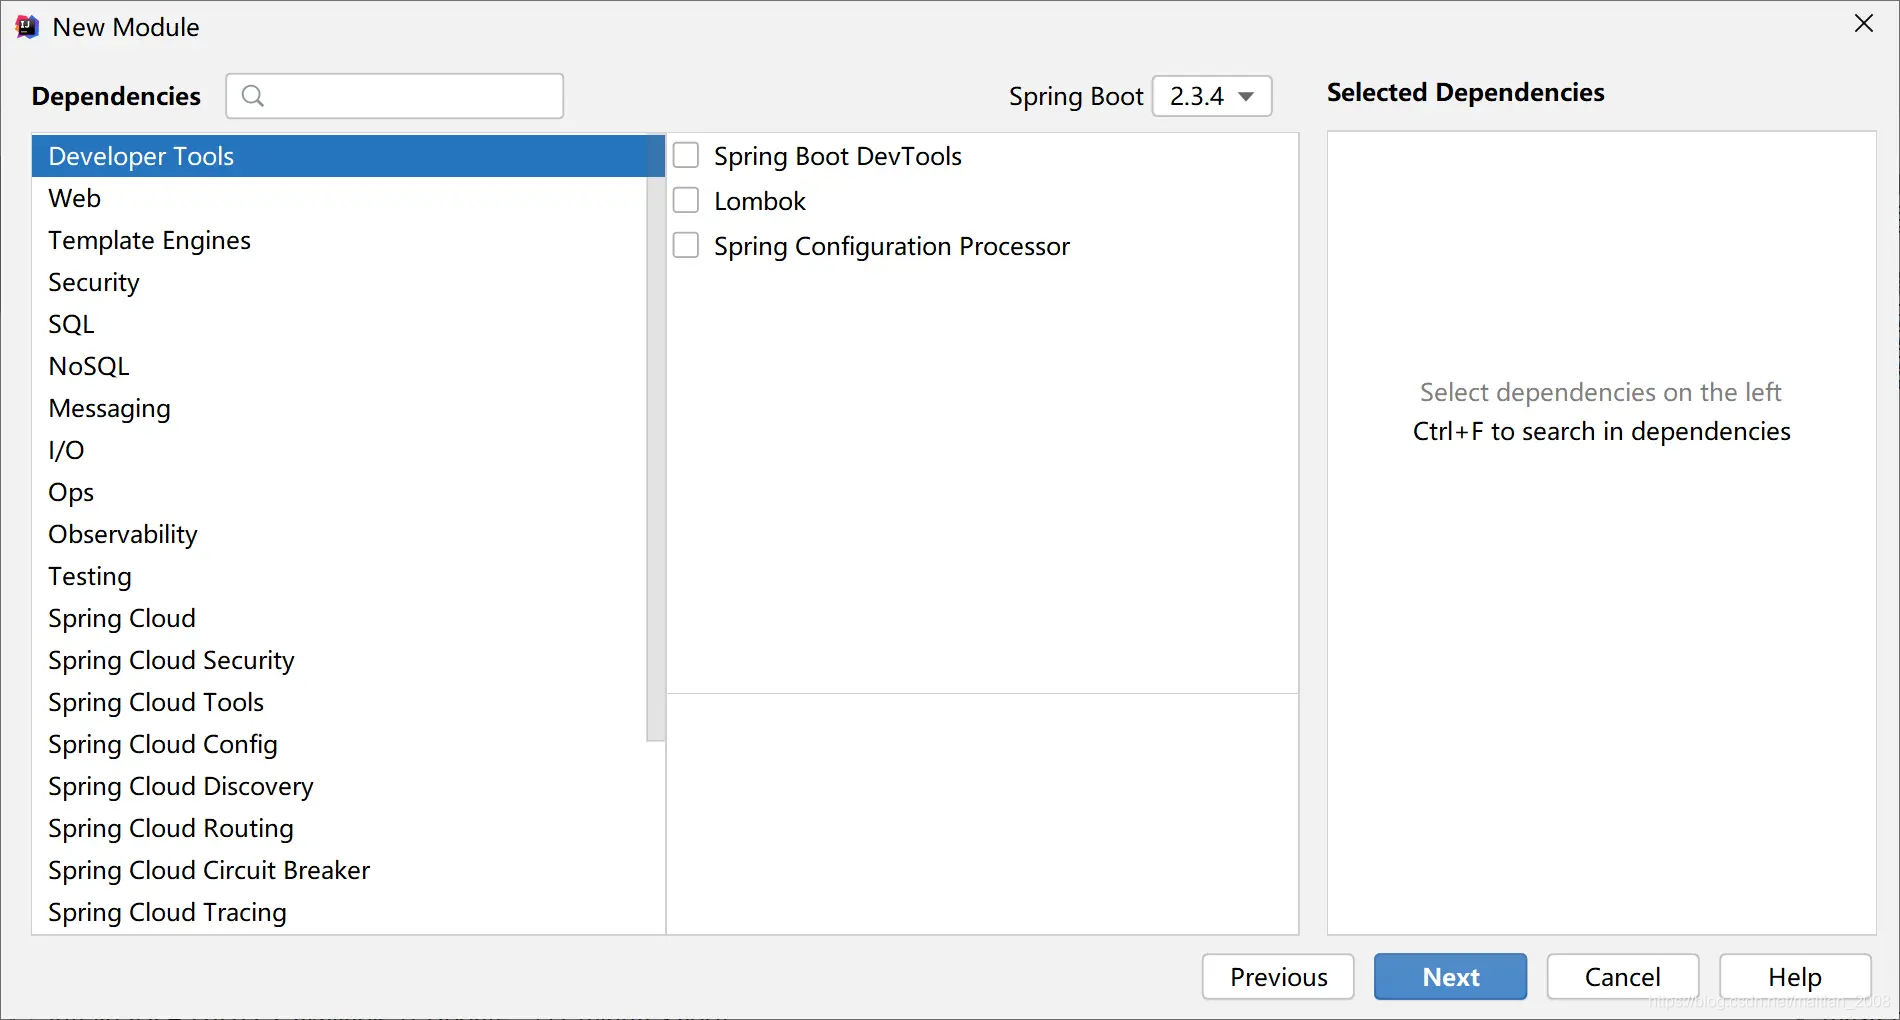Screen dimensions: 1900x1020
Task: Select the I/O category
Action: pos(340,450)
